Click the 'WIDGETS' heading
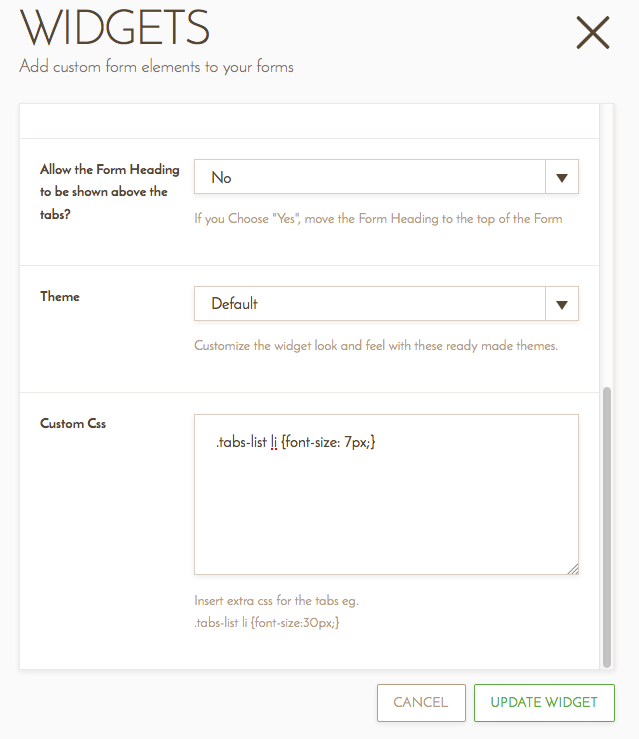Image resolution: width=639 pixels, height=739 pixels. click(115, 28)
